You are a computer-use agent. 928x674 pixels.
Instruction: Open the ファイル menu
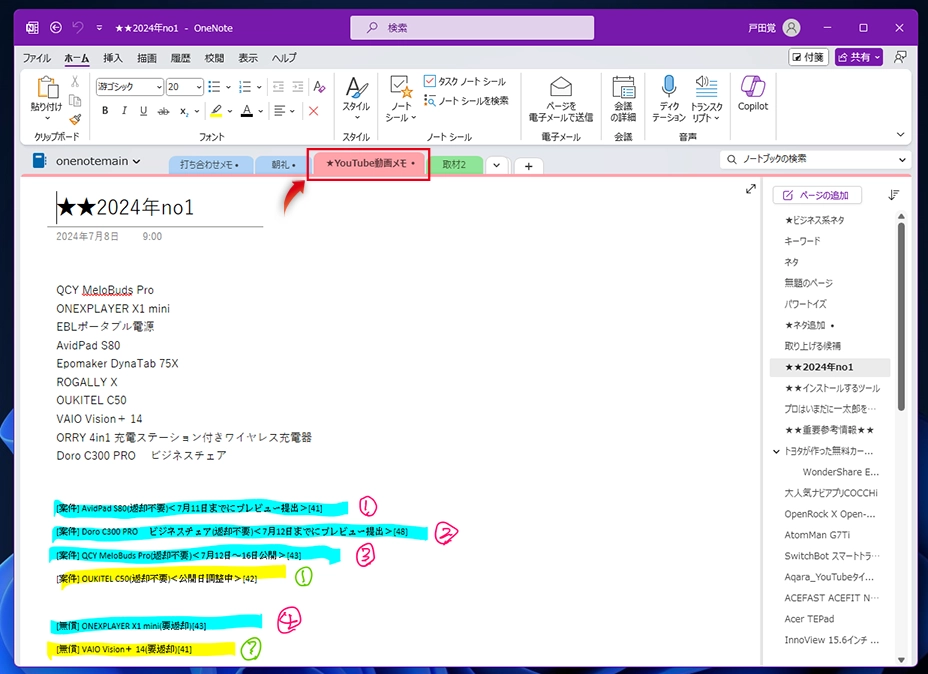(37, 57)
